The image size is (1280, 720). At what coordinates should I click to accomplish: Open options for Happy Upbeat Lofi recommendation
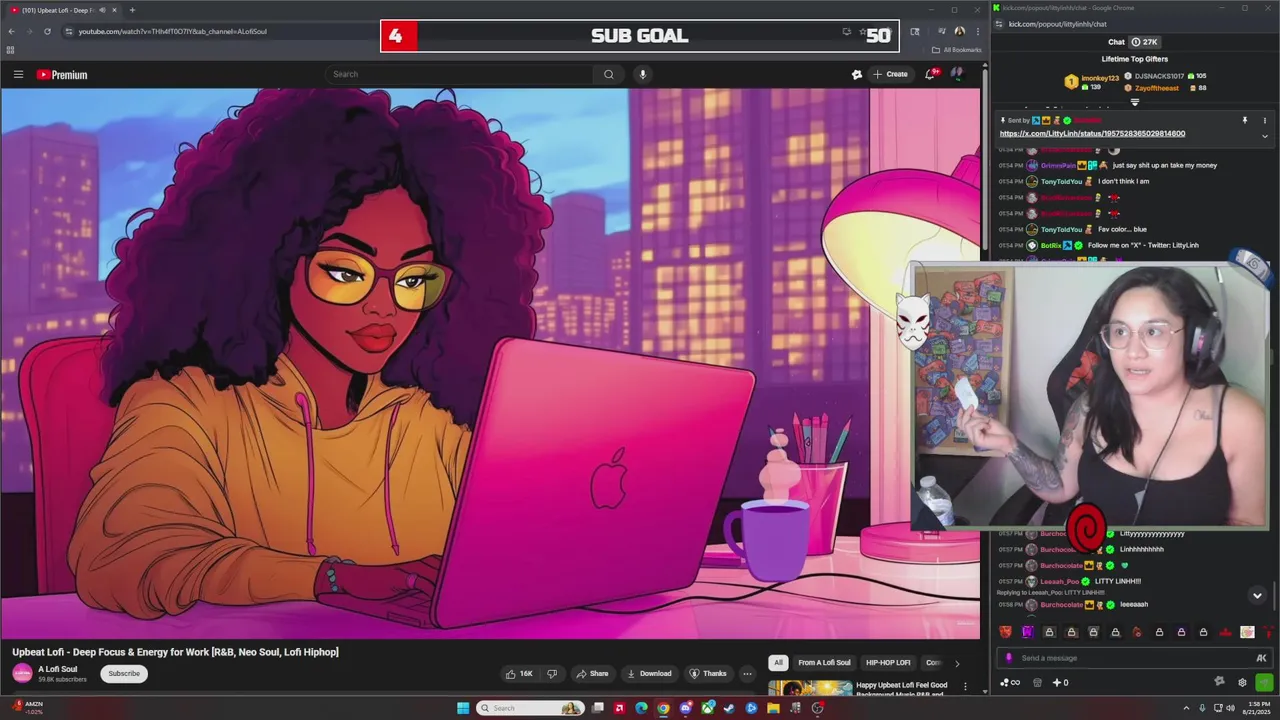click(965, 687)
